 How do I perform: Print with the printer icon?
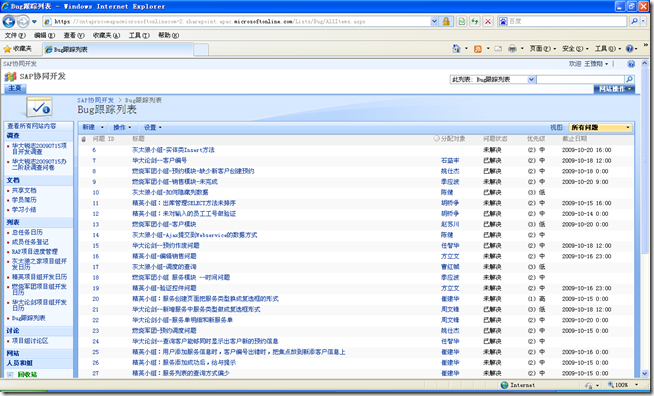(512, 49)
